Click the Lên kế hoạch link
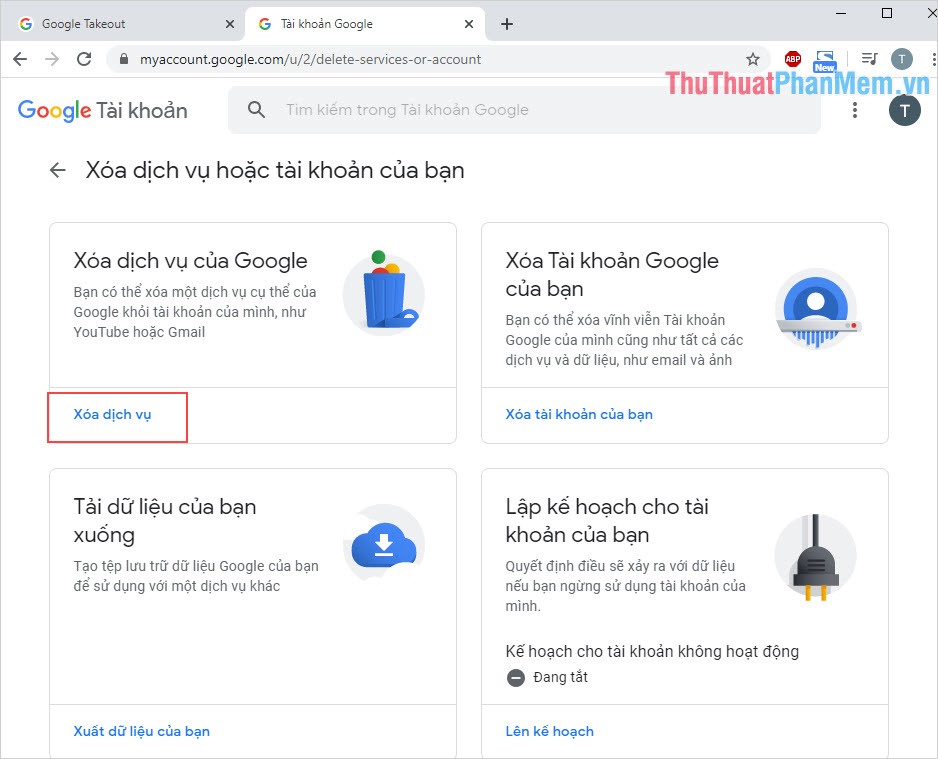Image resolution: width=938 pixels, height=759 pixels. pos(550,731)
